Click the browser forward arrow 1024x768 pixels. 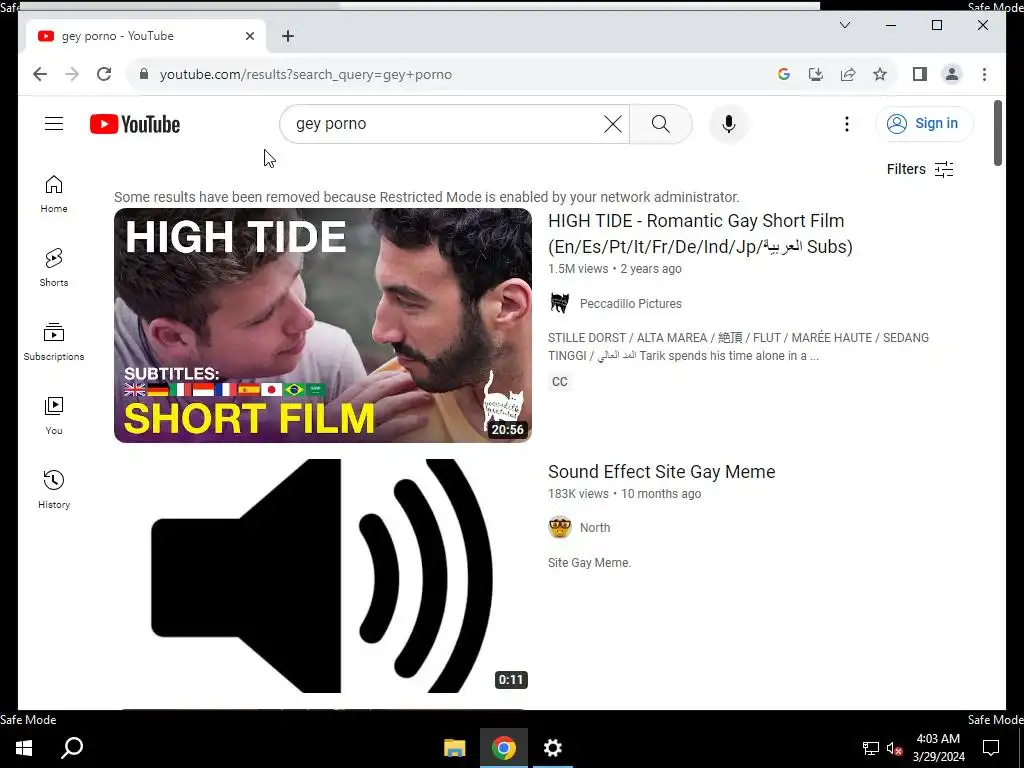coord(72,74)
